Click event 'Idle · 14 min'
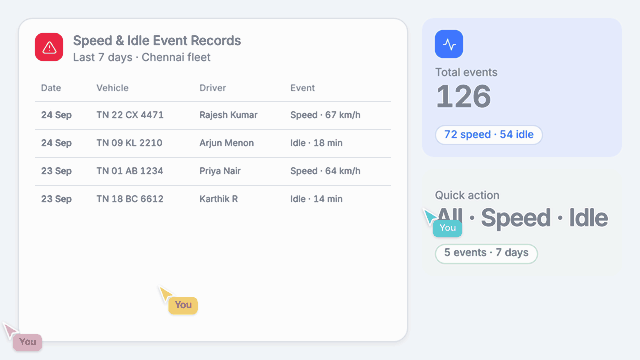 coord(316,199)
